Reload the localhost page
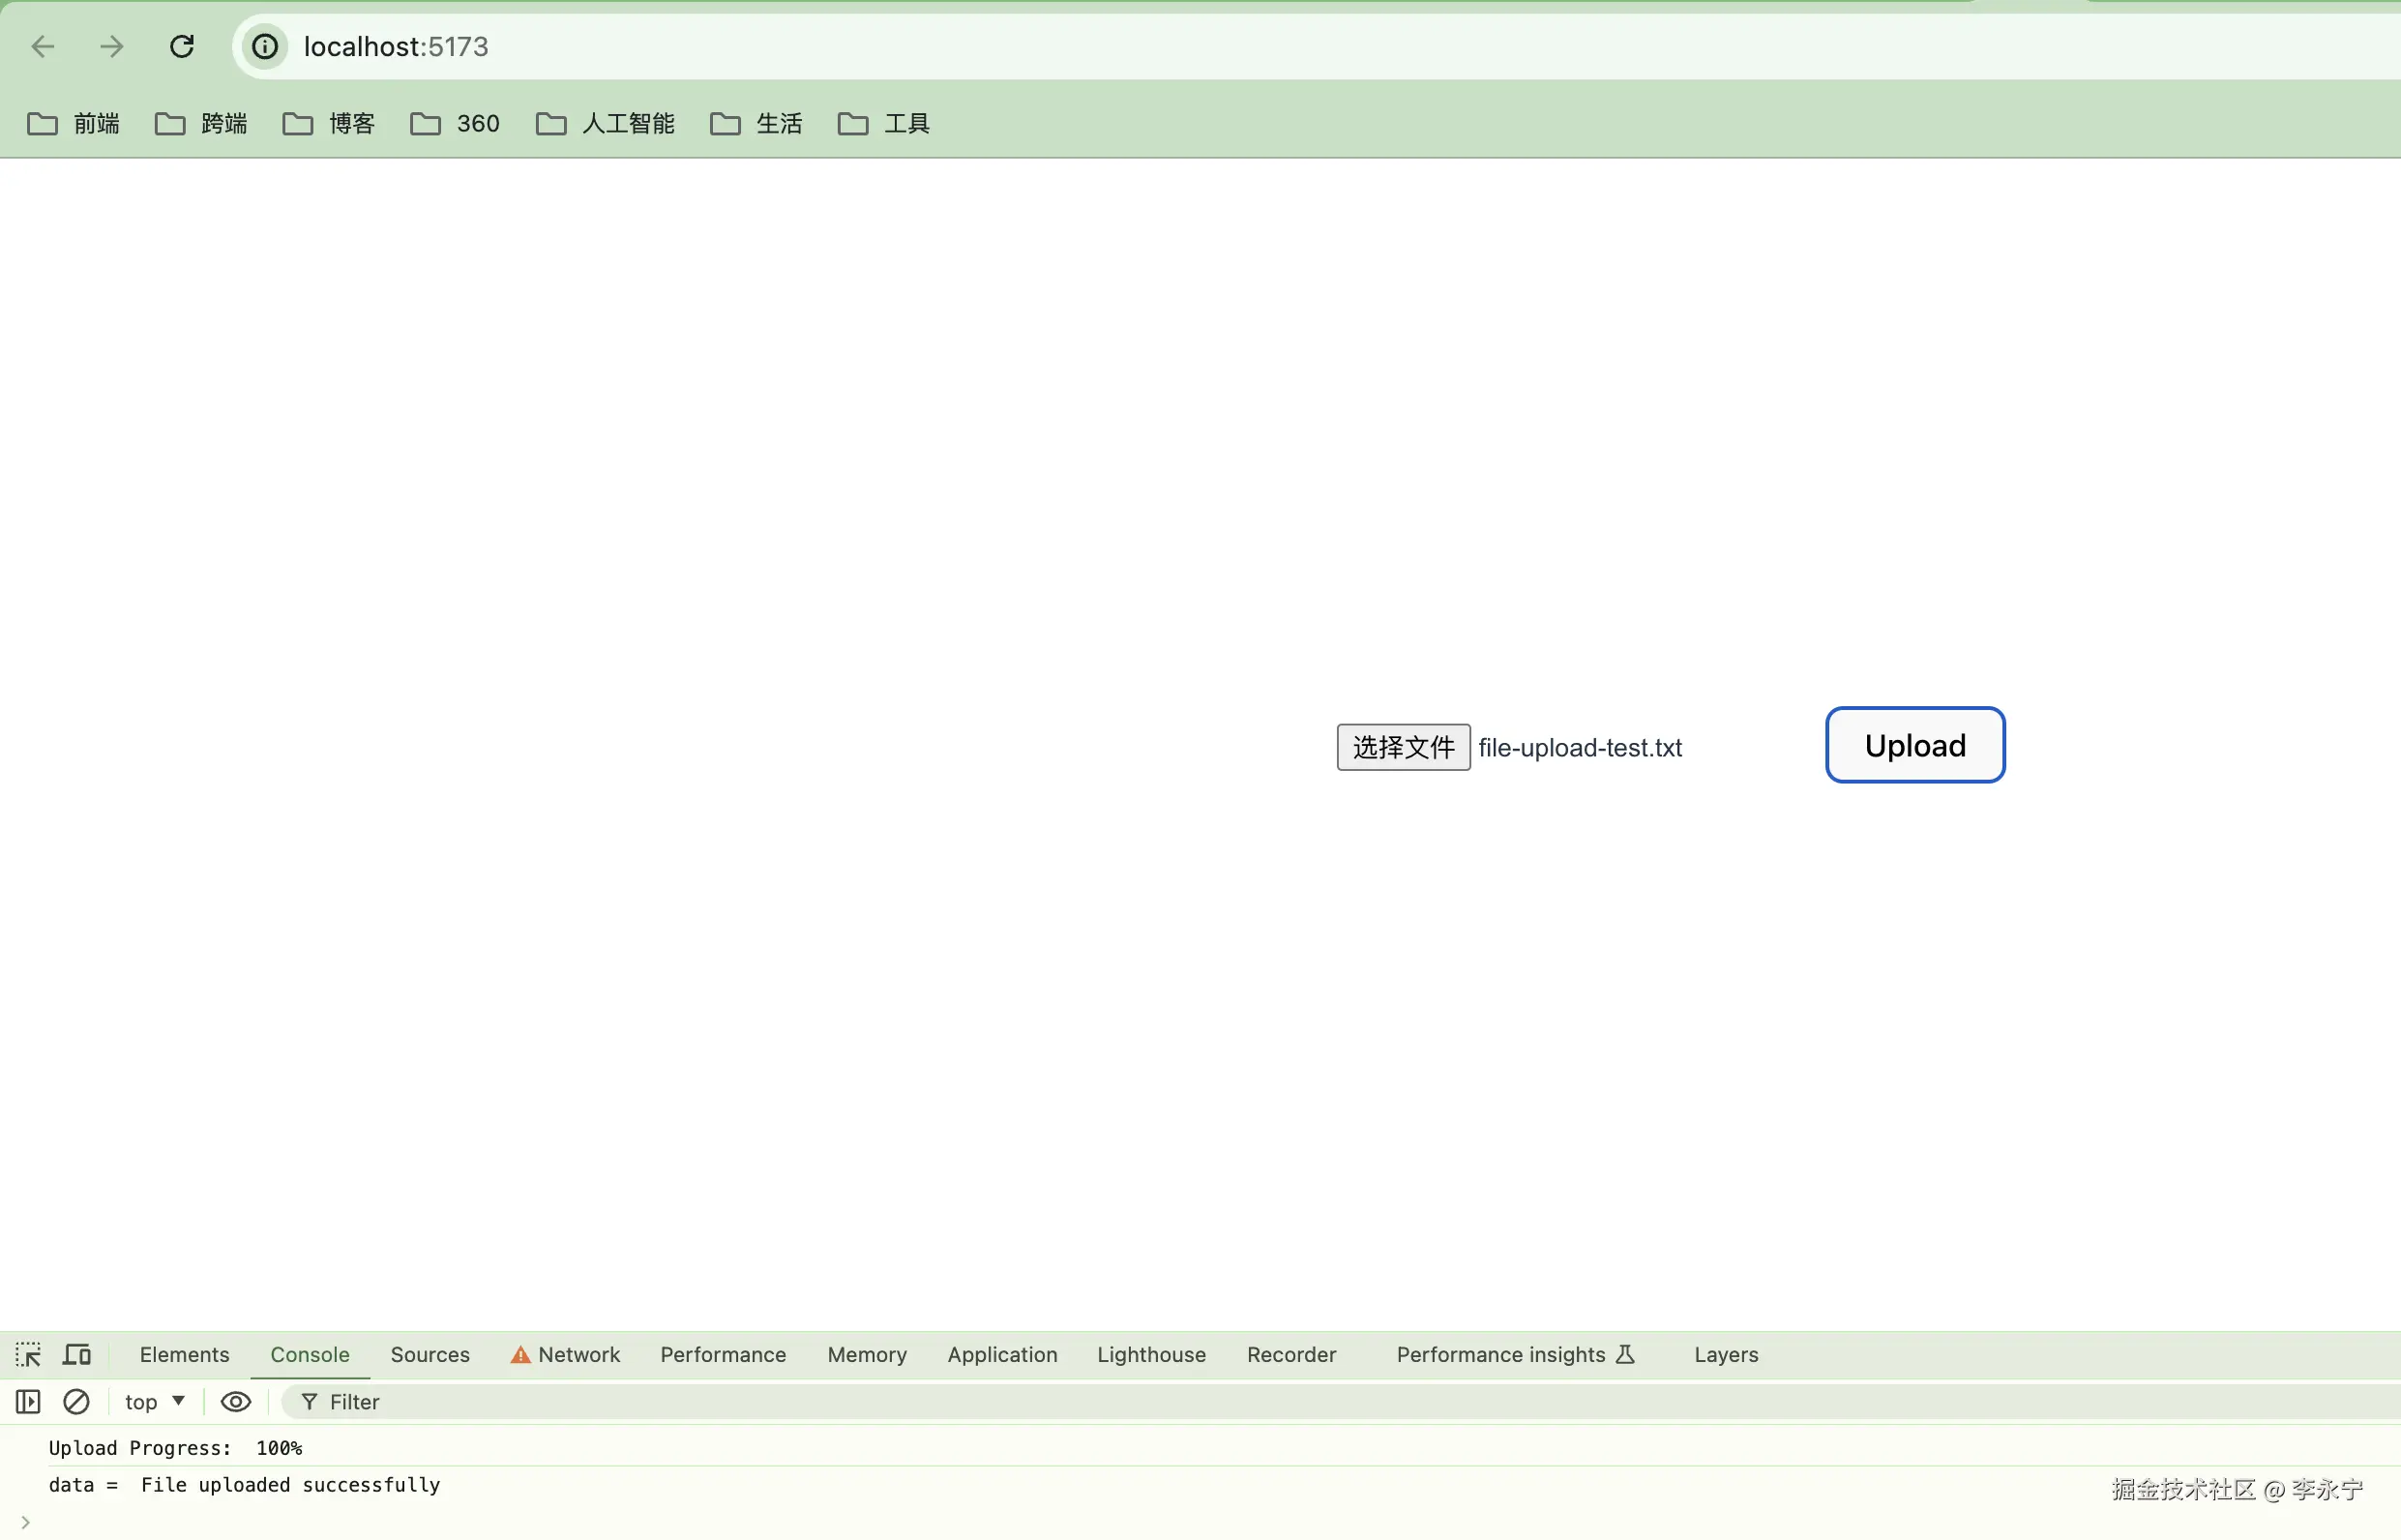Screen dimensions: 2401x1540 coord(181,47)
